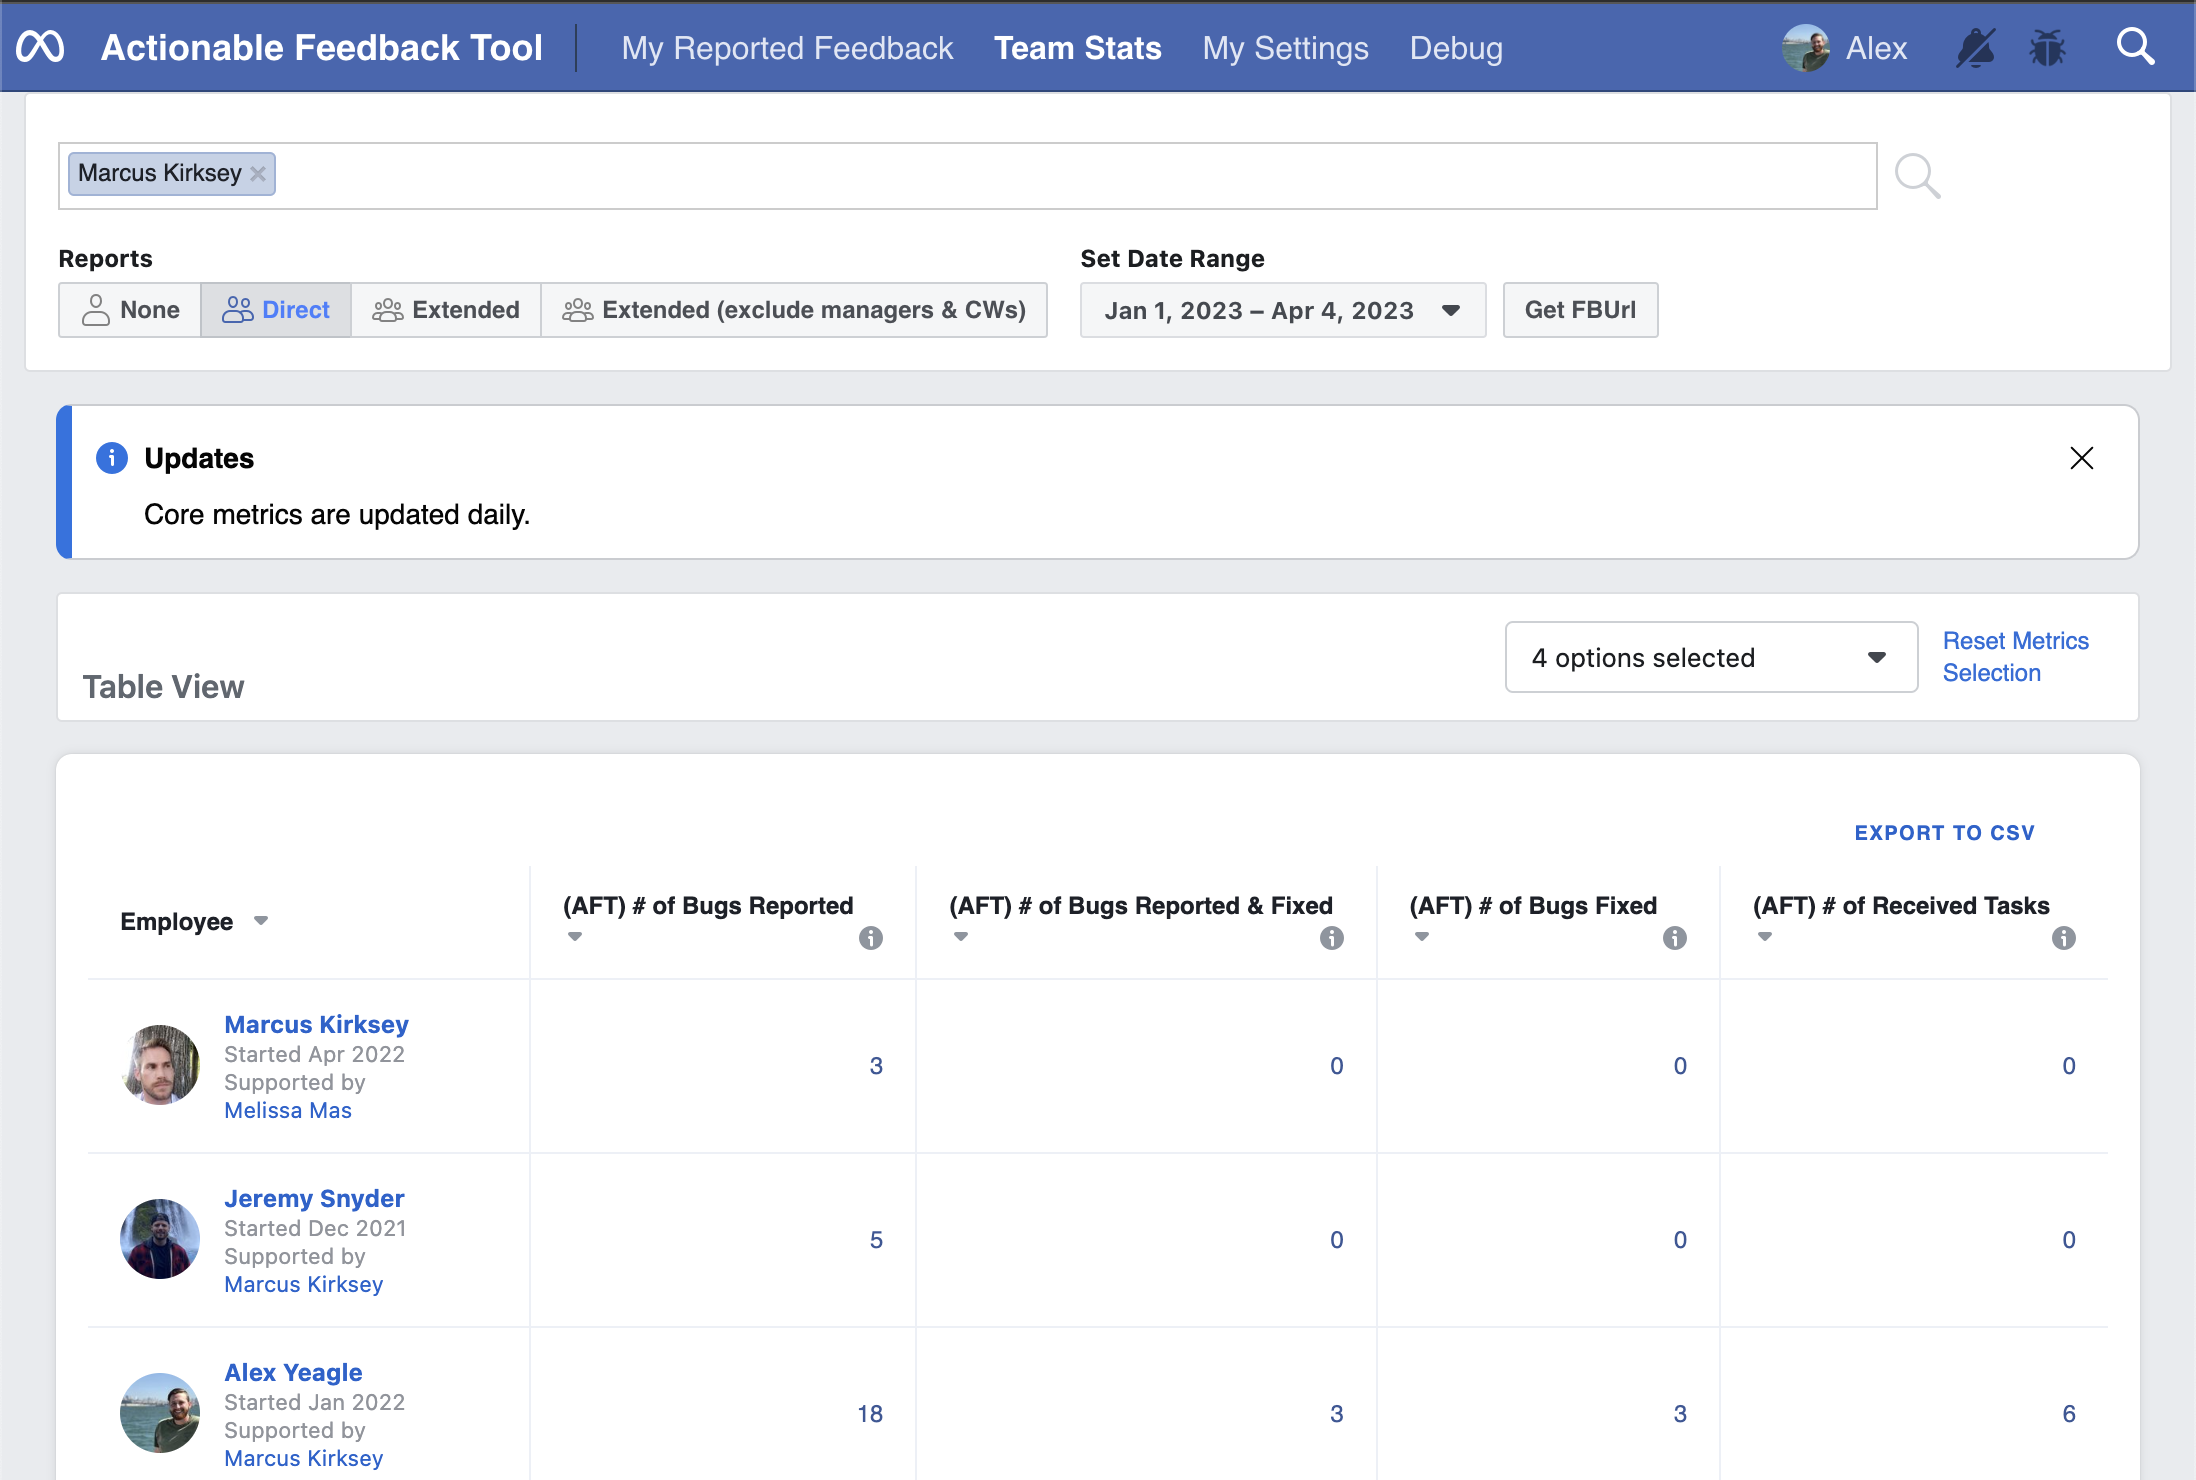Open the My Reported Feedback tab
Screen dimensions: 2196x1480
tap(787, 48)
